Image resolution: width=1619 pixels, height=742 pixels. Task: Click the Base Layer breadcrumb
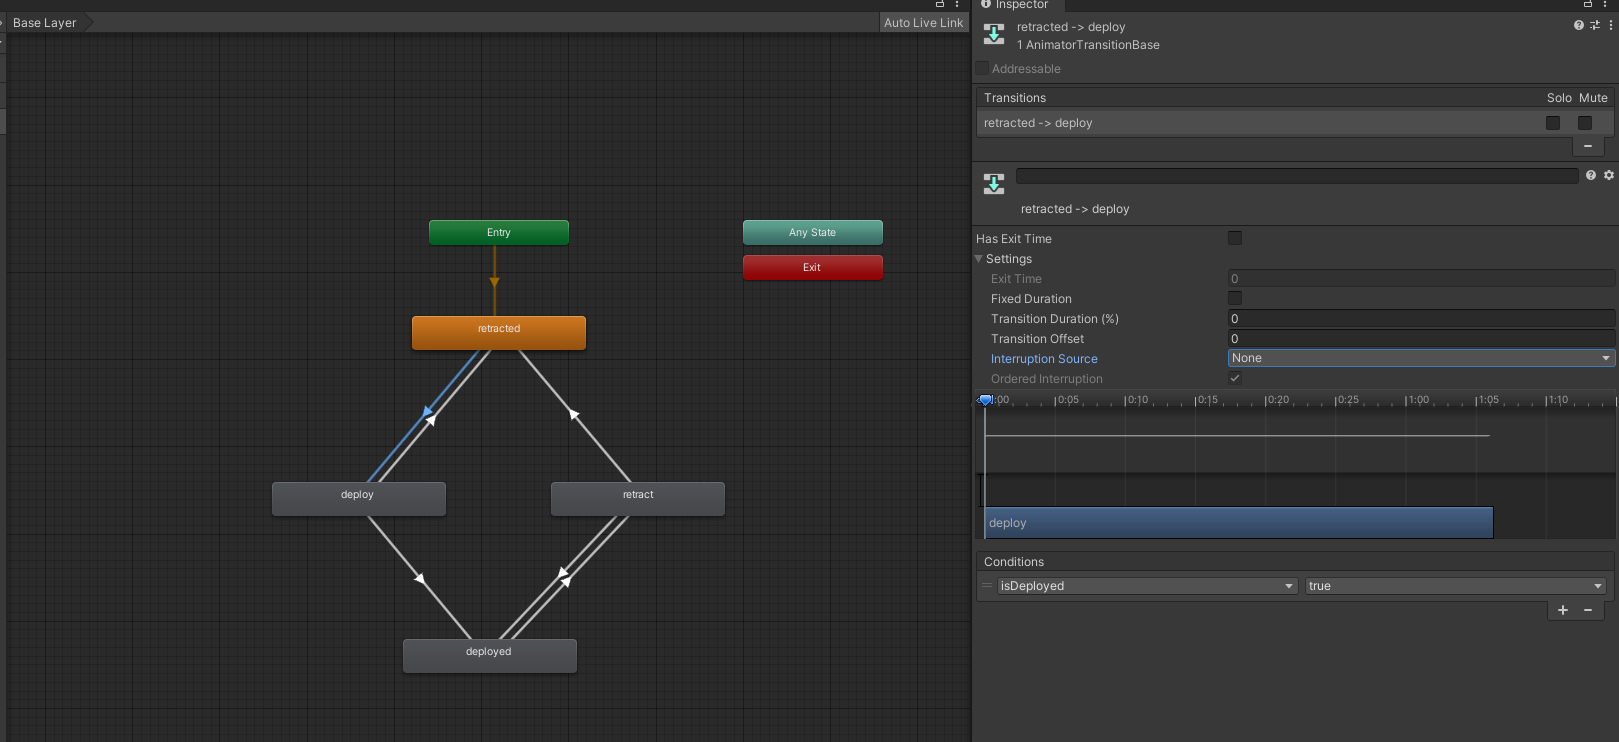(x=44, y=23)
